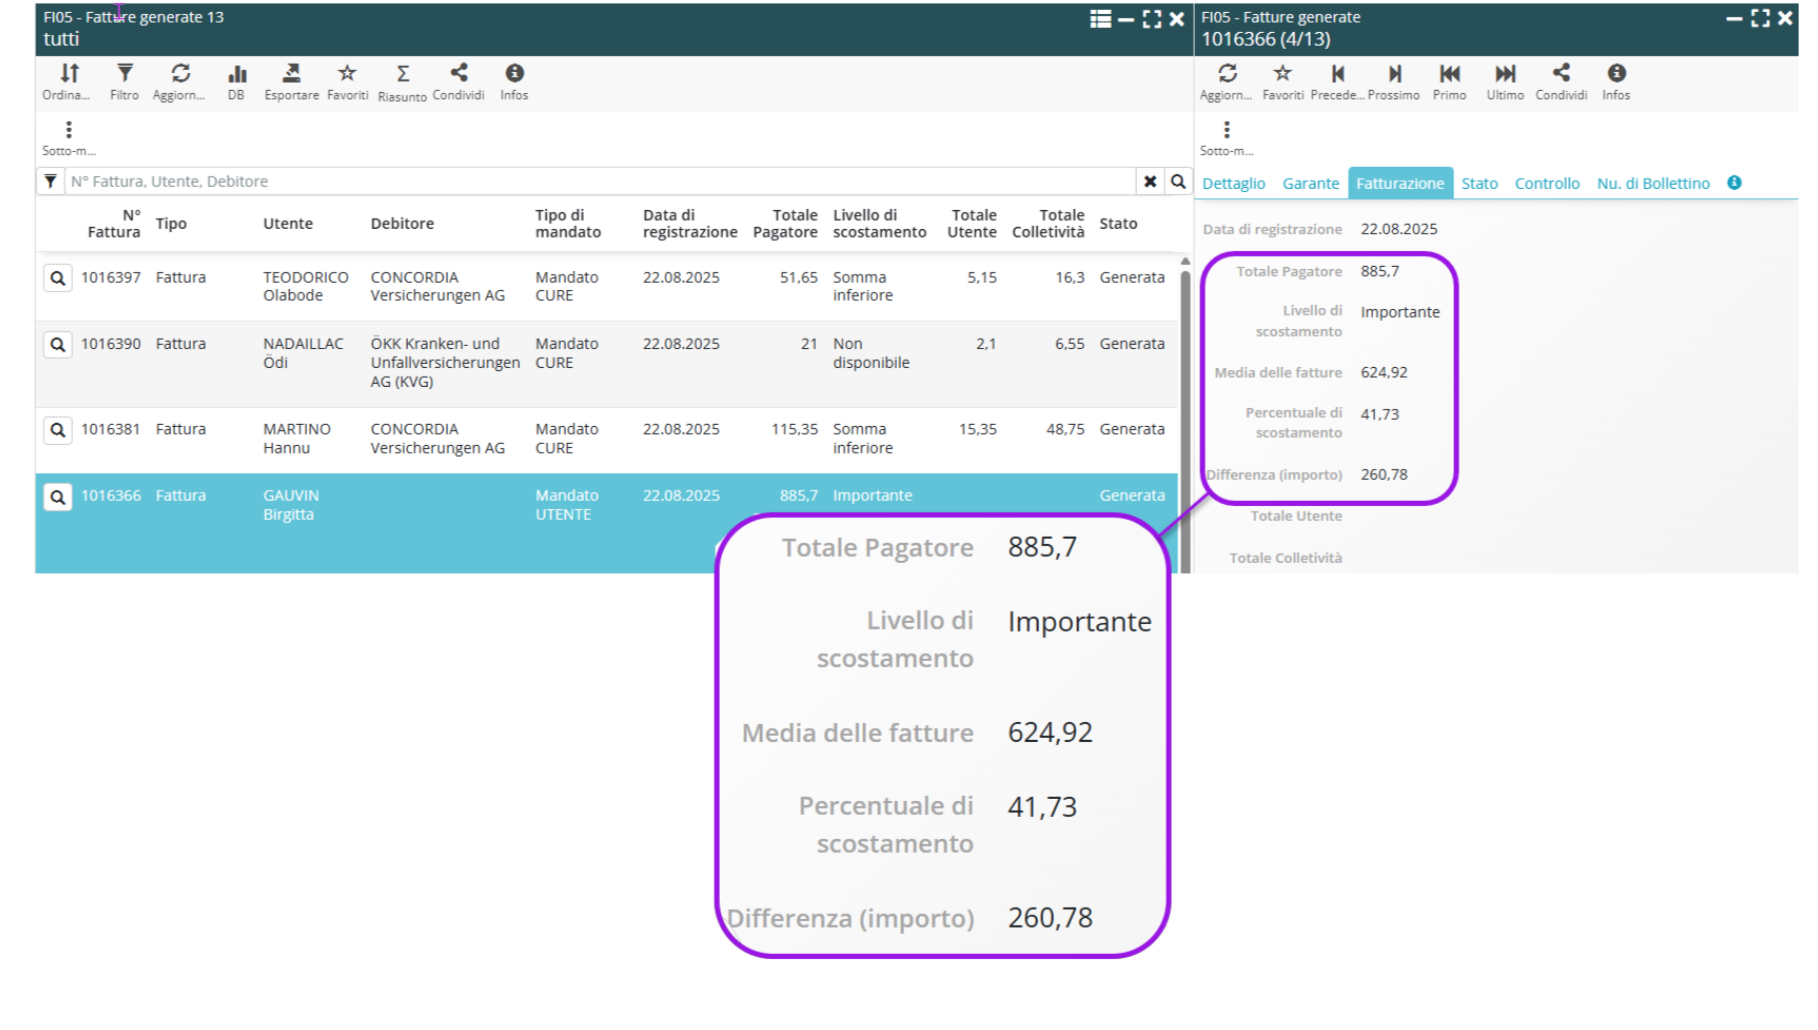
Task: Open invoice 1016397 magnifier button
Action: point(58,278)
